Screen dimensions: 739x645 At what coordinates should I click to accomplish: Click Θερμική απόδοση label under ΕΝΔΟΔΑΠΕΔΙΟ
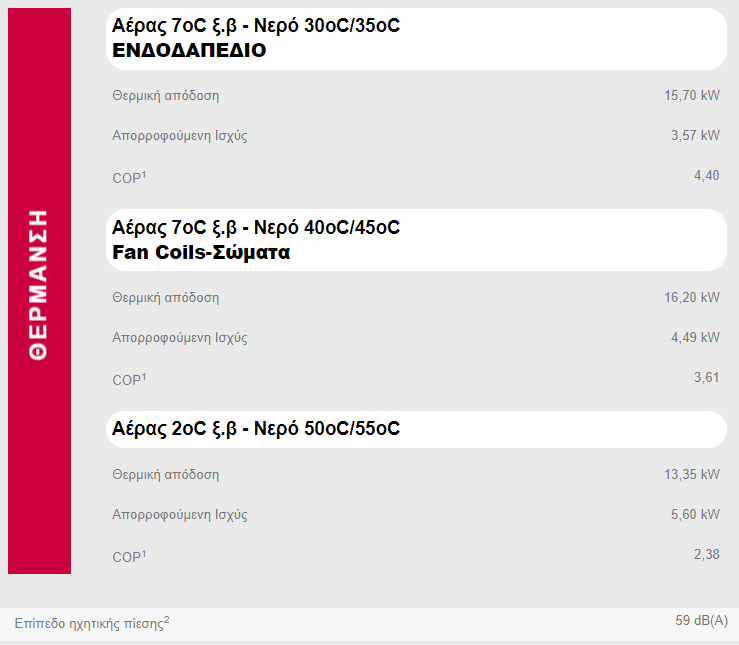tap(165, 96)
